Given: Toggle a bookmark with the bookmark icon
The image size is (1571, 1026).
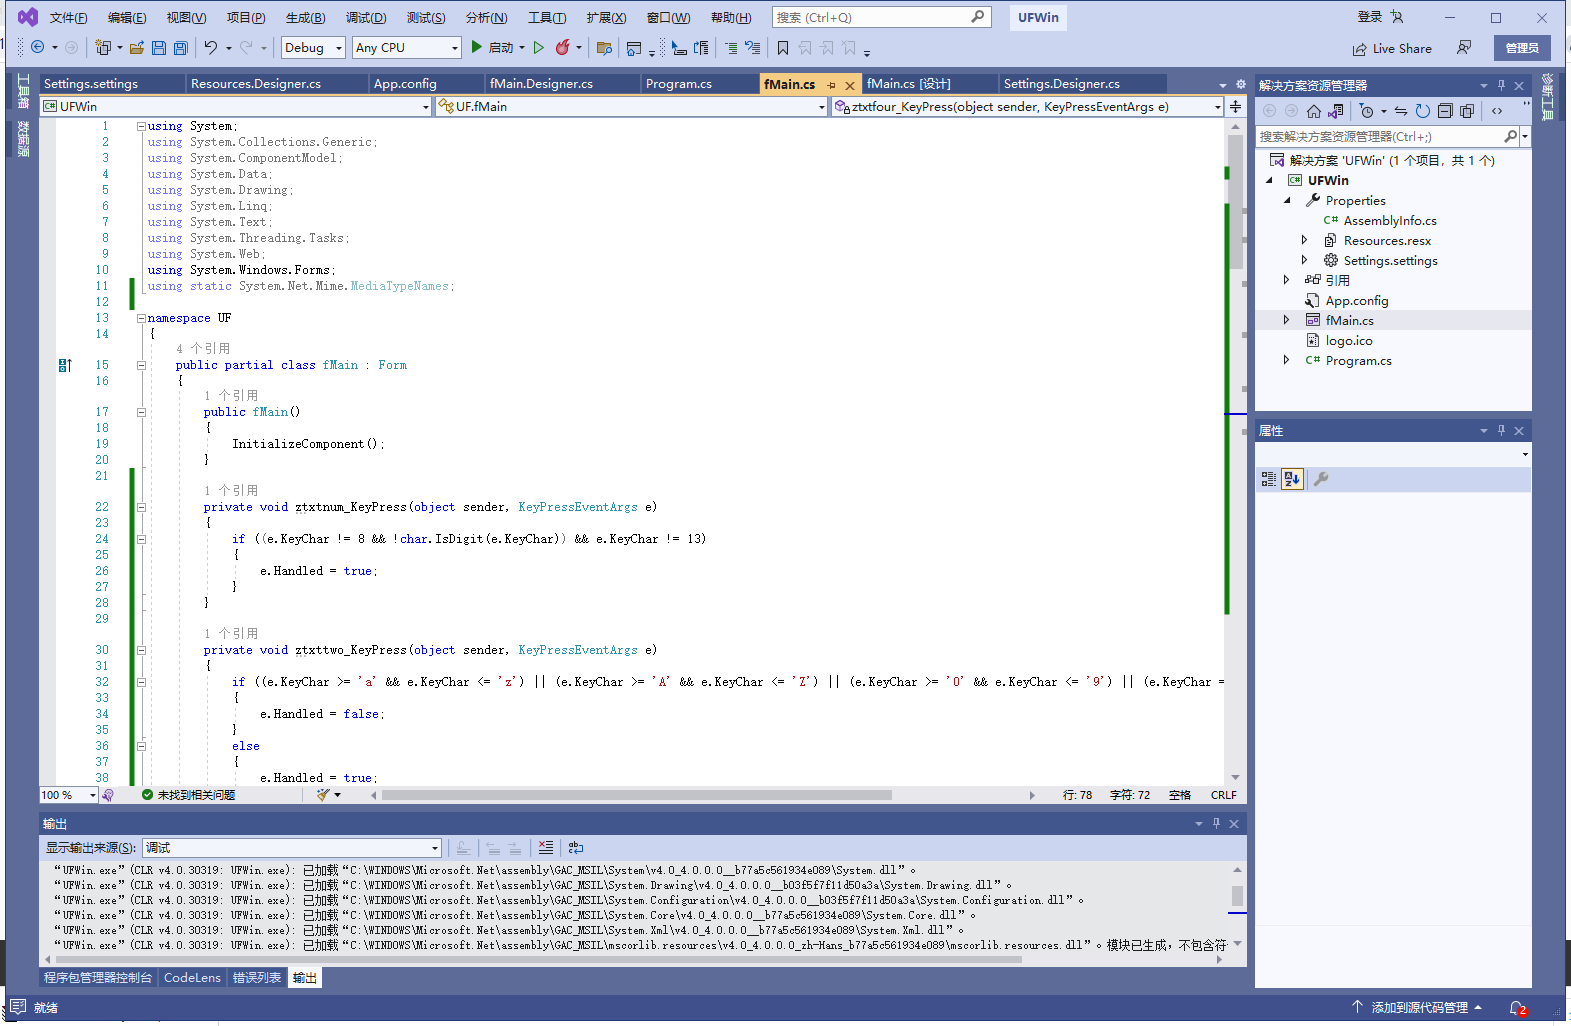Looking at the screenshot, I should pyautogui.click(x=783, y=47).
